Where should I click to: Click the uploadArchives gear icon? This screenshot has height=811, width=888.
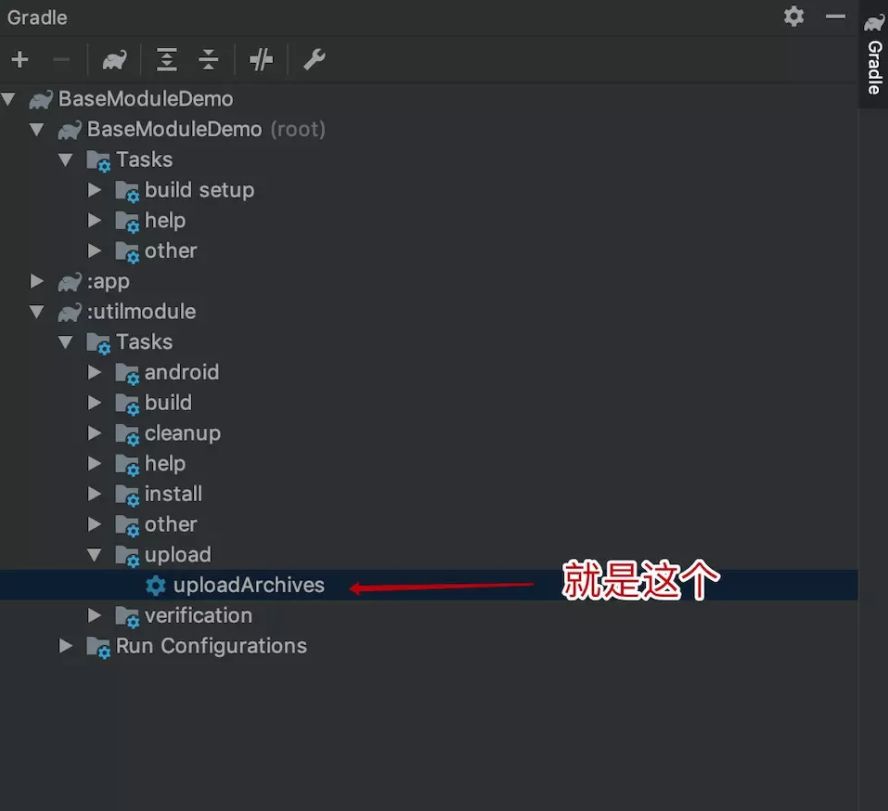click(155, 586)
